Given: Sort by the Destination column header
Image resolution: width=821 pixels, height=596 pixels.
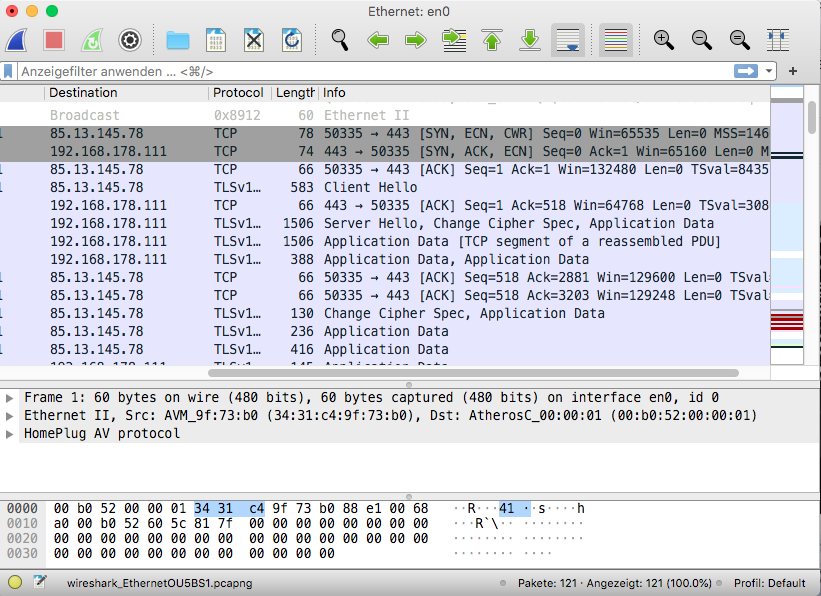Looking at the screenshot, I should tap(83, 93).
